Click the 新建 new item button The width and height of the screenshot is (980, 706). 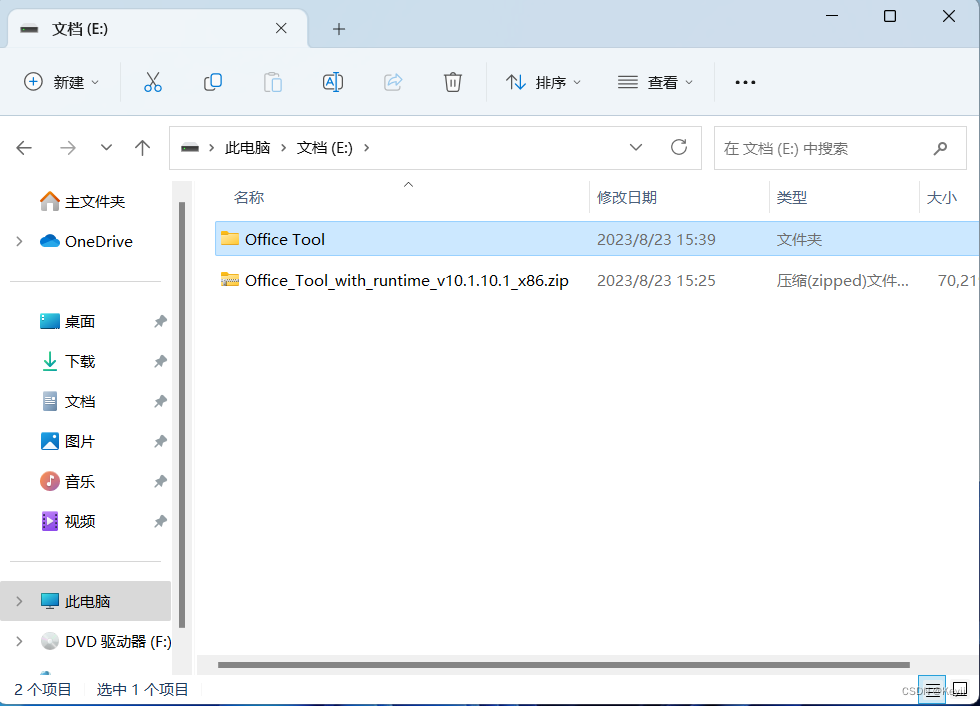click(x=62, y=82)
